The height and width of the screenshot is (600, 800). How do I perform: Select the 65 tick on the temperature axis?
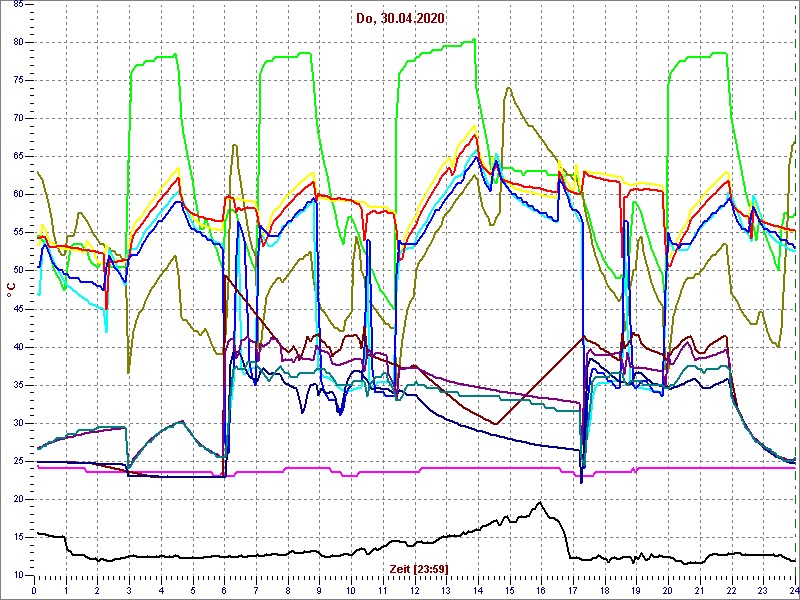click(x=17, y=157)
